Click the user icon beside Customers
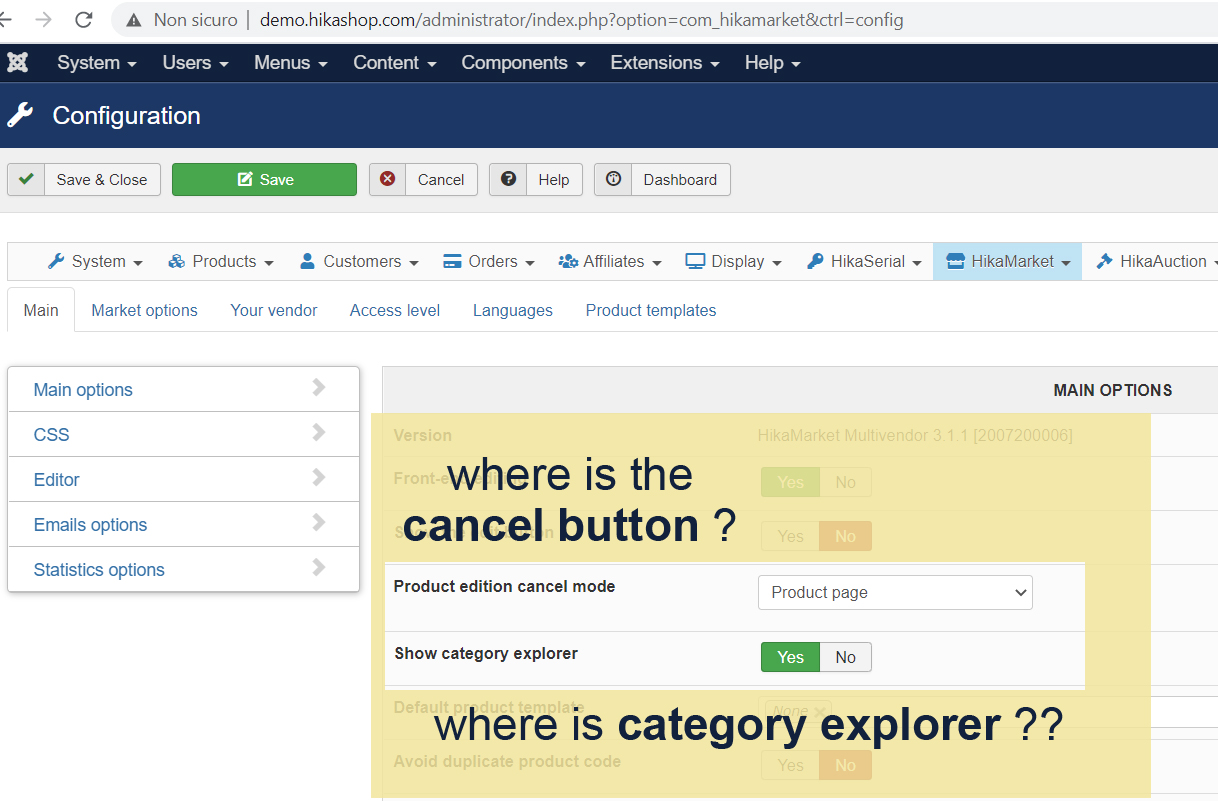The width and height of the screenshot is (1218, 801). (x=308, y=261)
